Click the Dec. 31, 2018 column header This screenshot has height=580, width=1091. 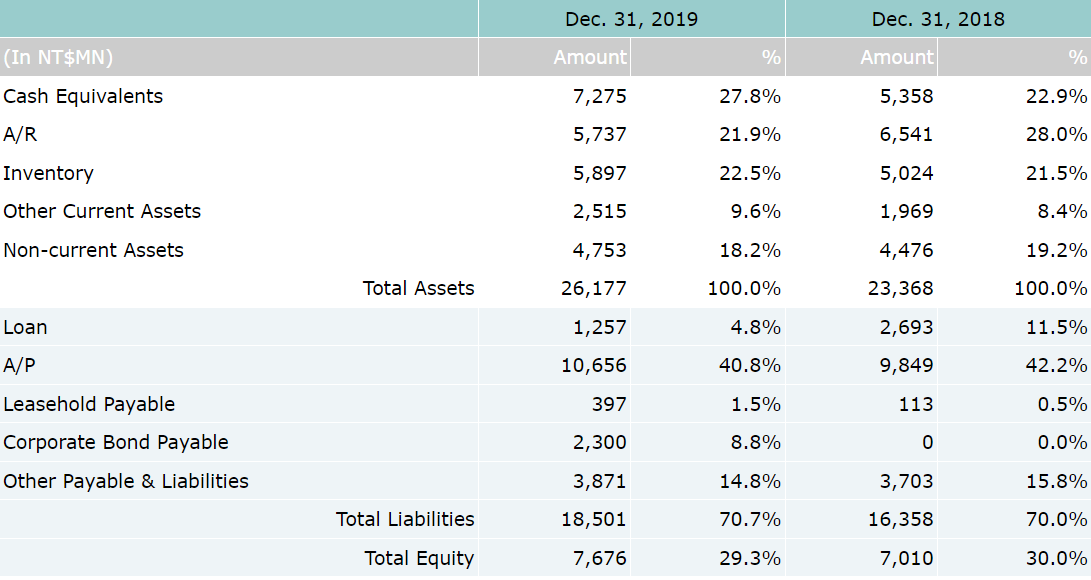pyautogui.click(x=938, y=19)
